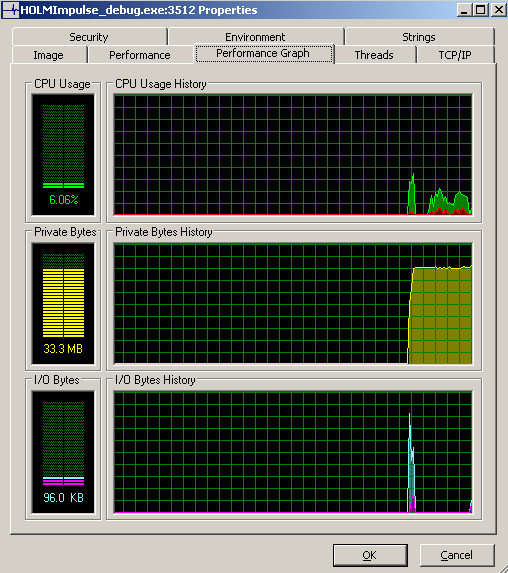The height and width of the screenshot is (573, 508).
Task: Close the Properties window
Action: click(x=498, y=10)
